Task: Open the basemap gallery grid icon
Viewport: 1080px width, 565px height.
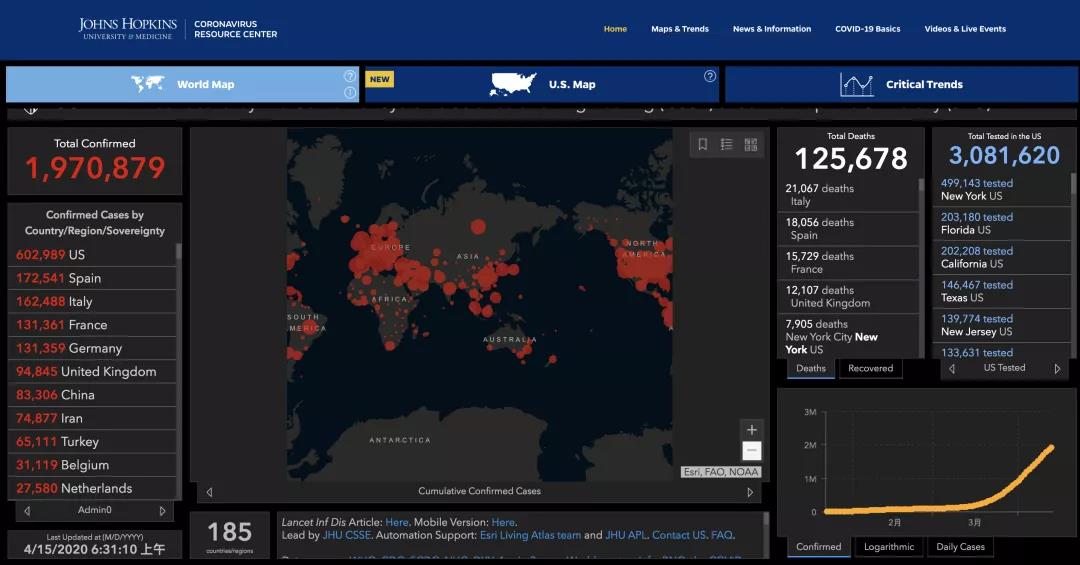Action: point(751,145)
